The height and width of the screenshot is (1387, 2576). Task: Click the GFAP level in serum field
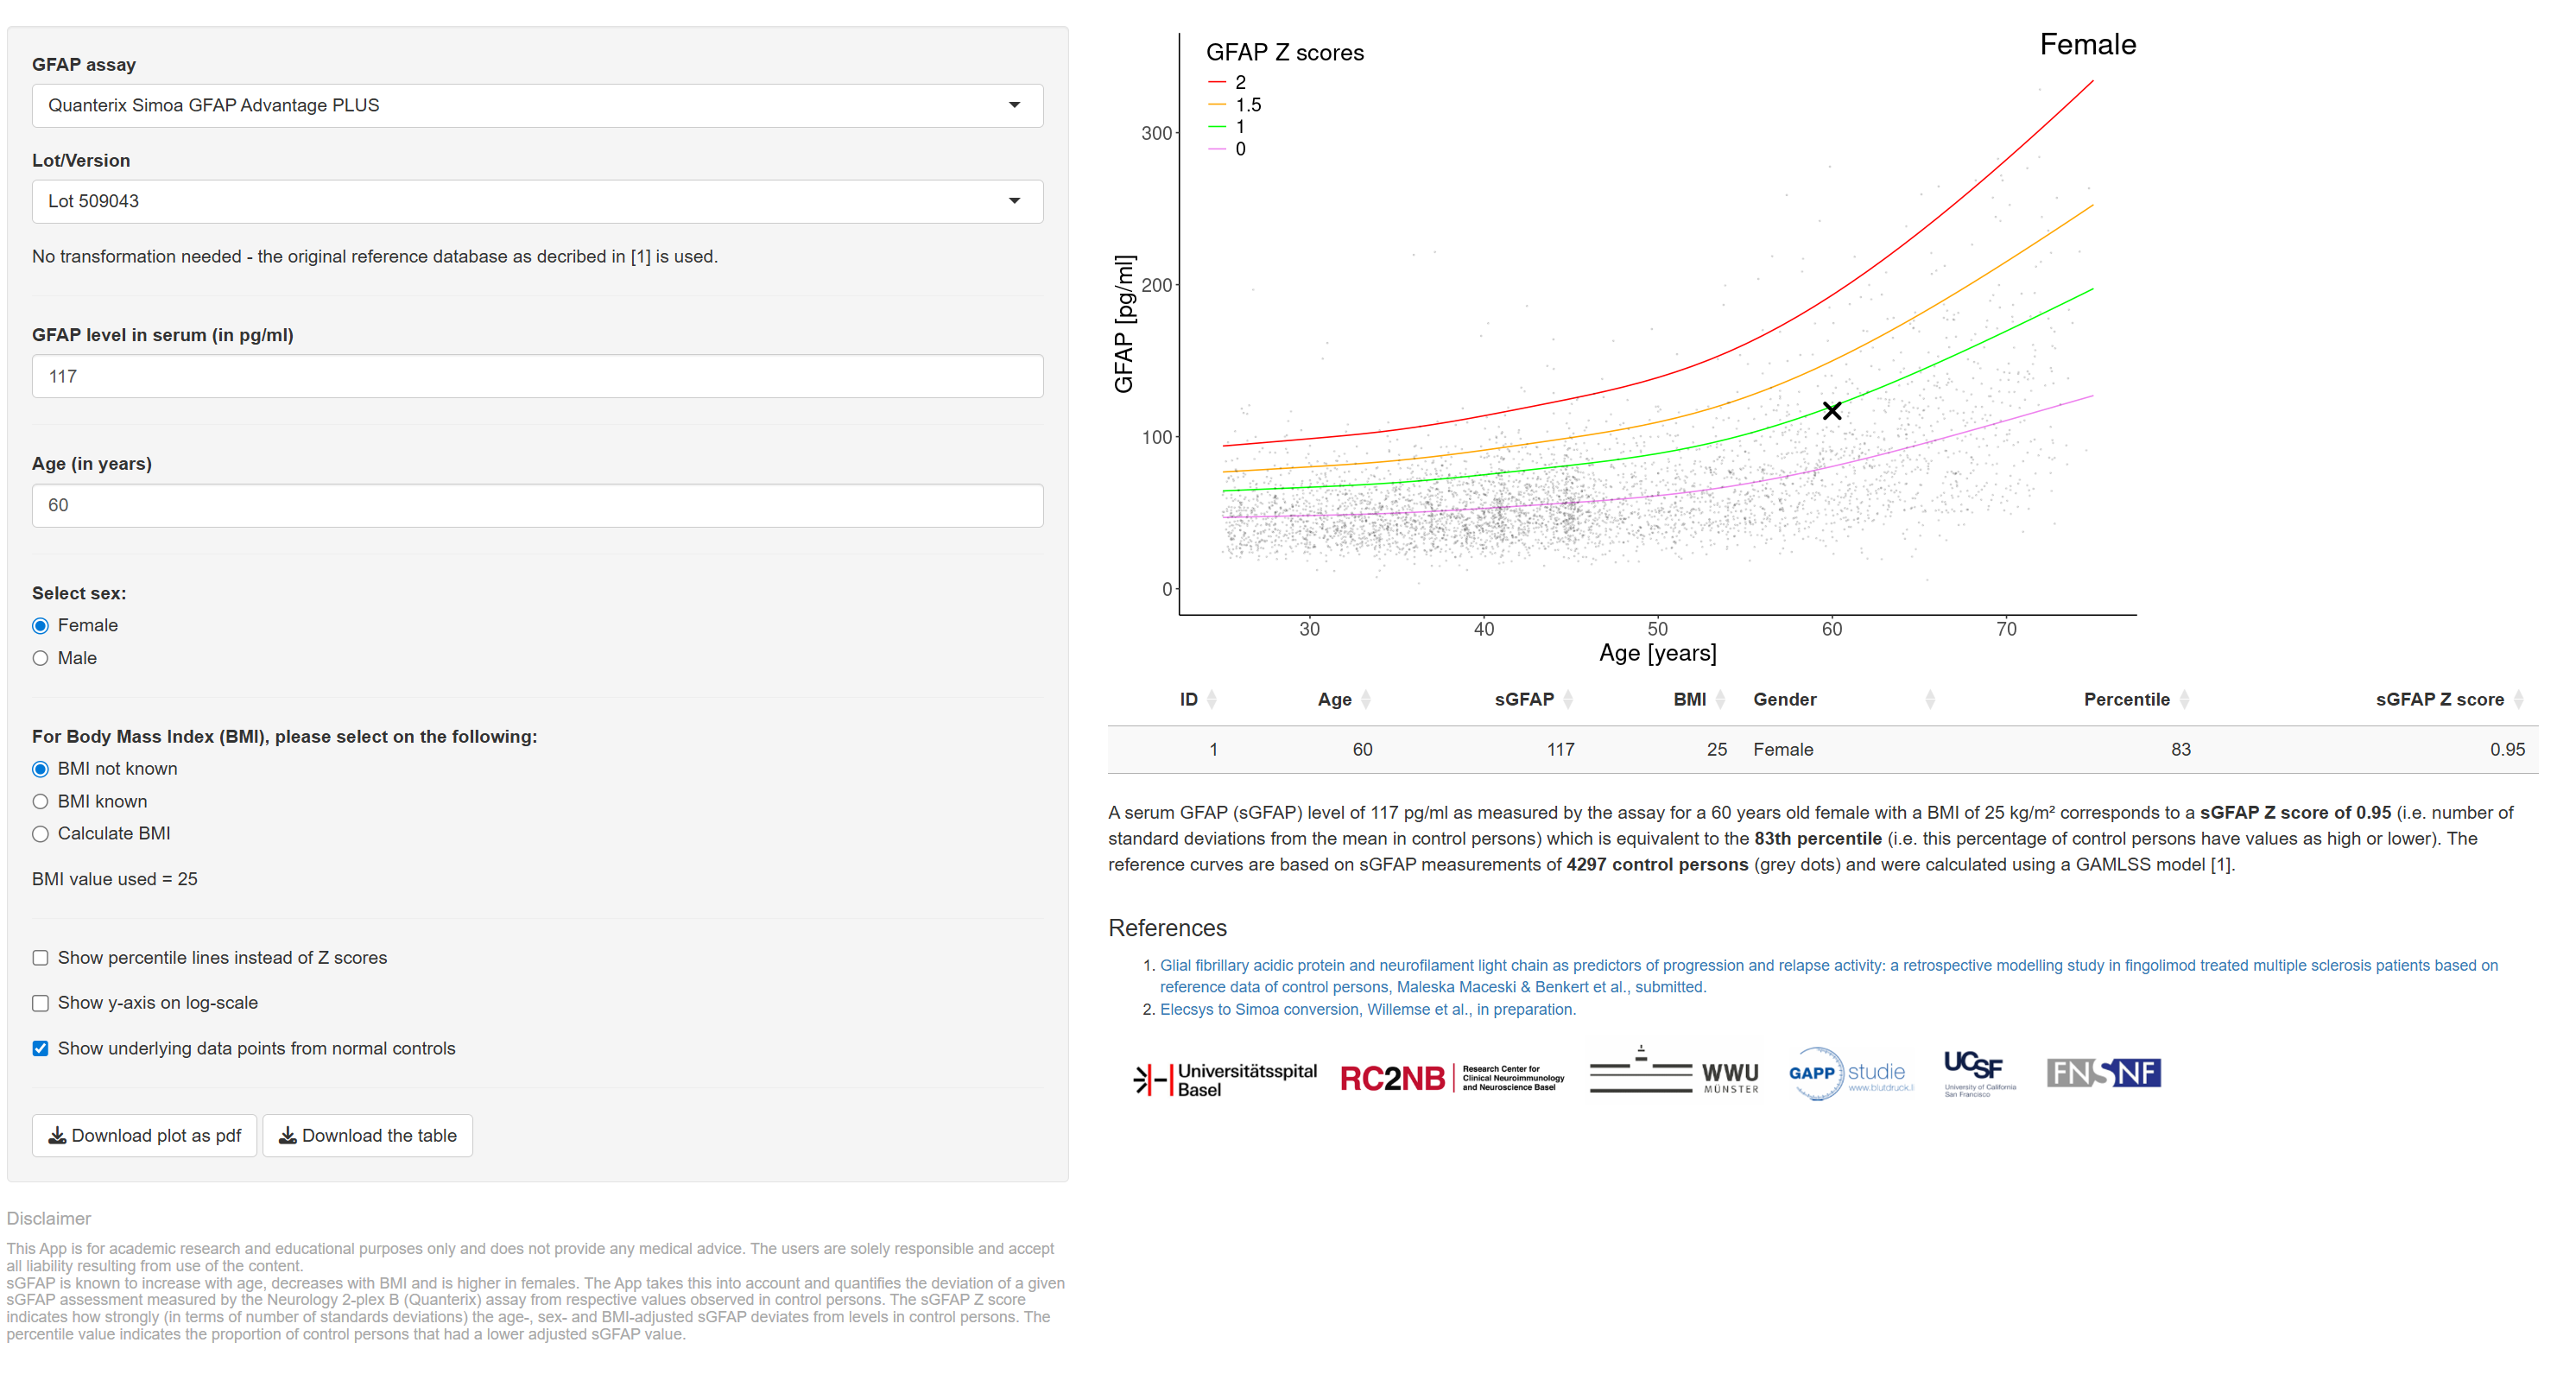[537, 376]
